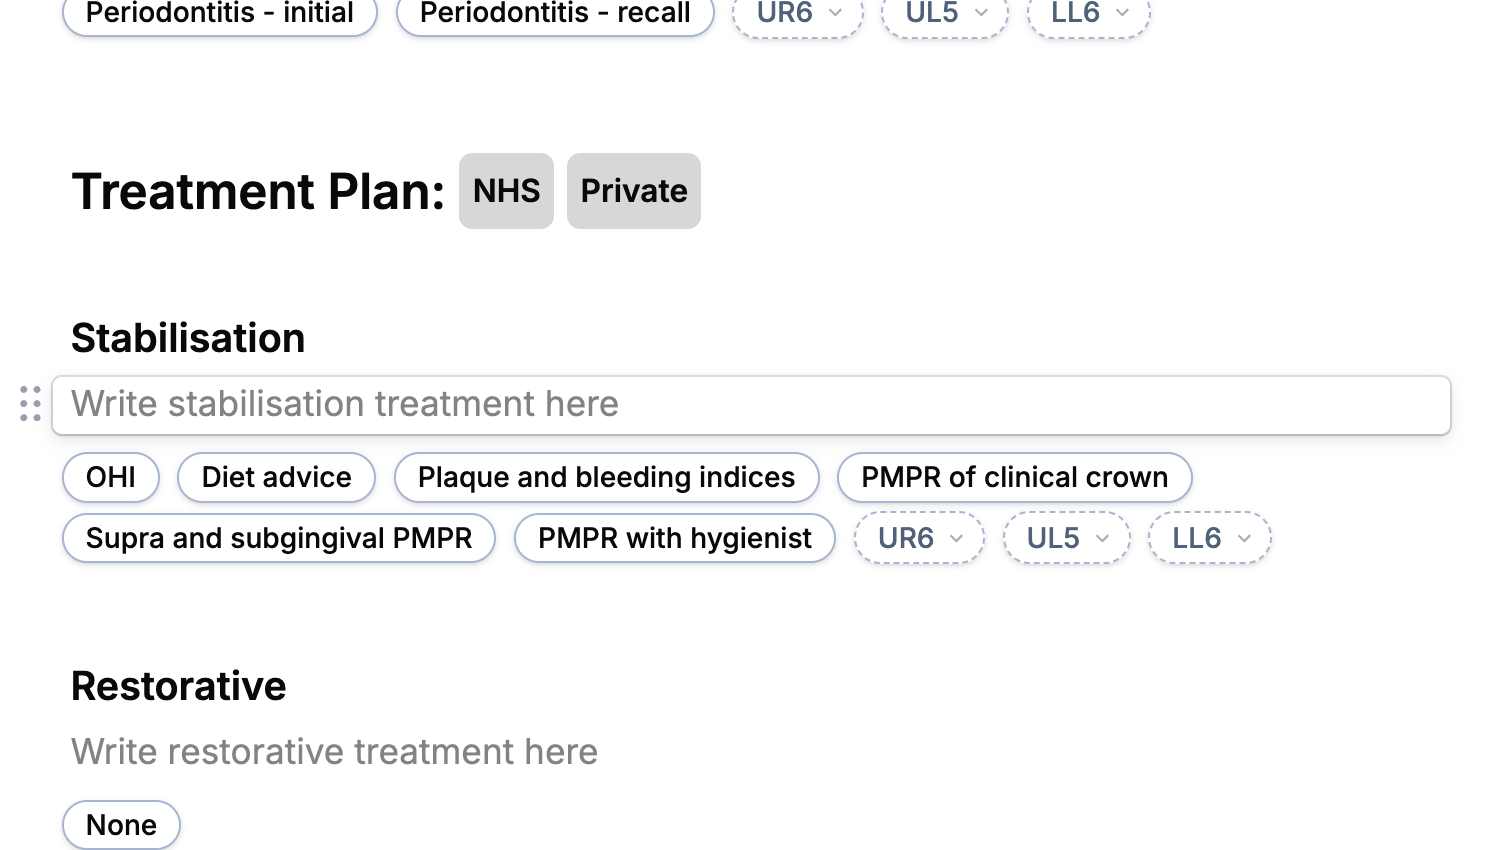The image size is (1492, 850).
Task: Pick the Periodontitis - initial chip
Action: (220, 14)
